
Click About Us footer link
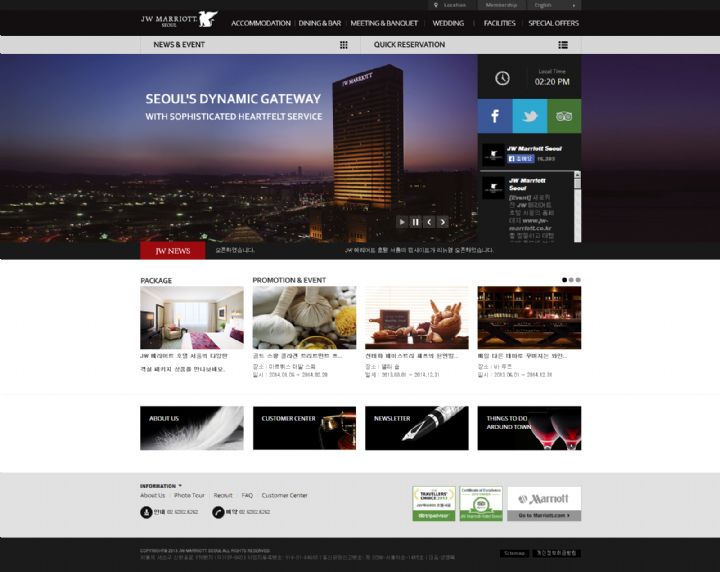pos(152,495)
